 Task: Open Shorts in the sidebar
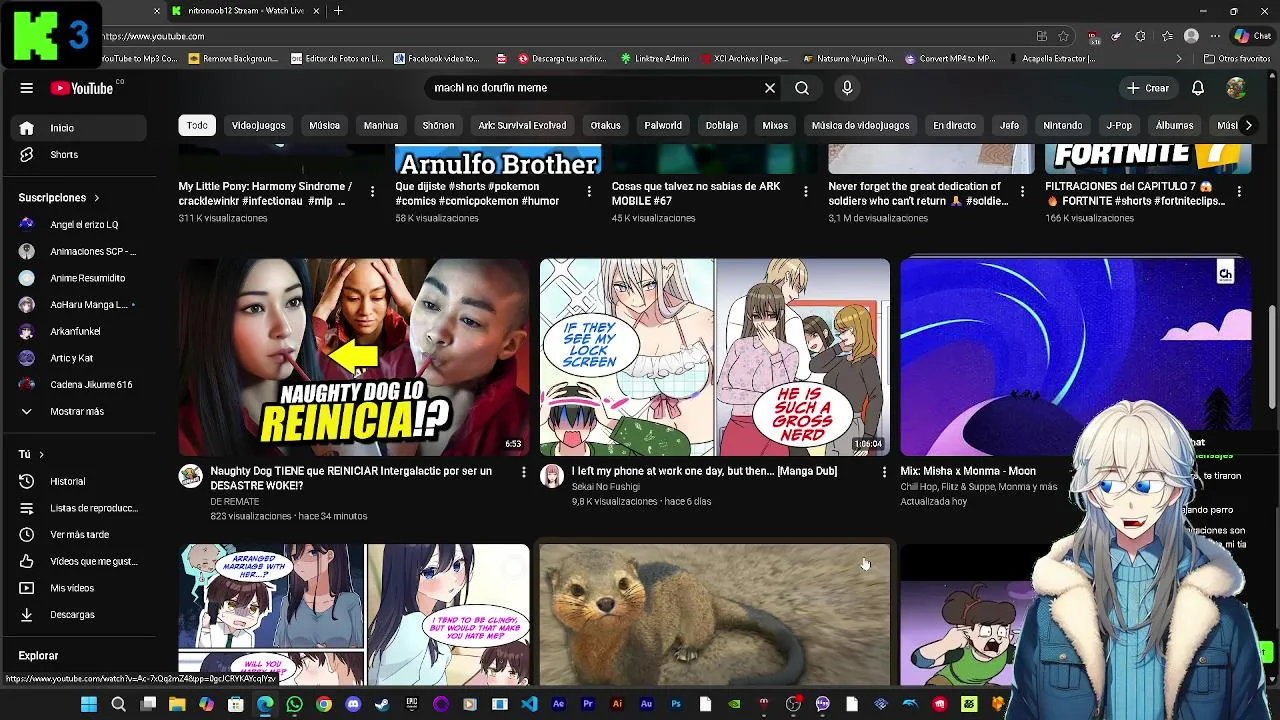coord(78,154)
